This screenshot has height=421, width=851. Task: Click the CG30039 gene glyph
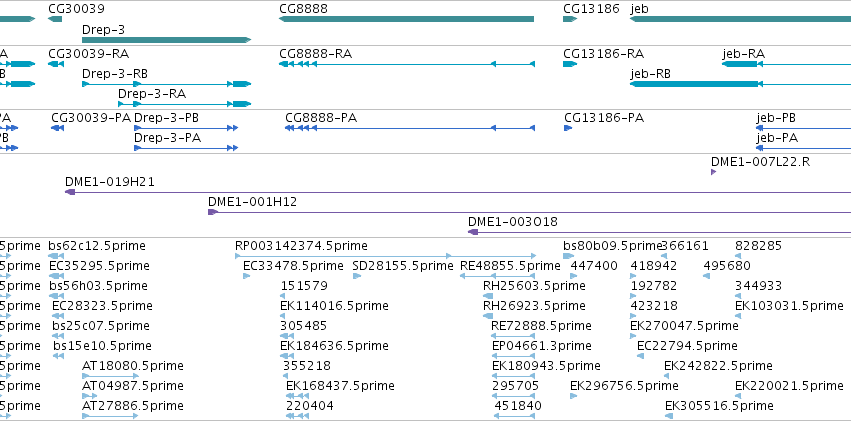55,19
